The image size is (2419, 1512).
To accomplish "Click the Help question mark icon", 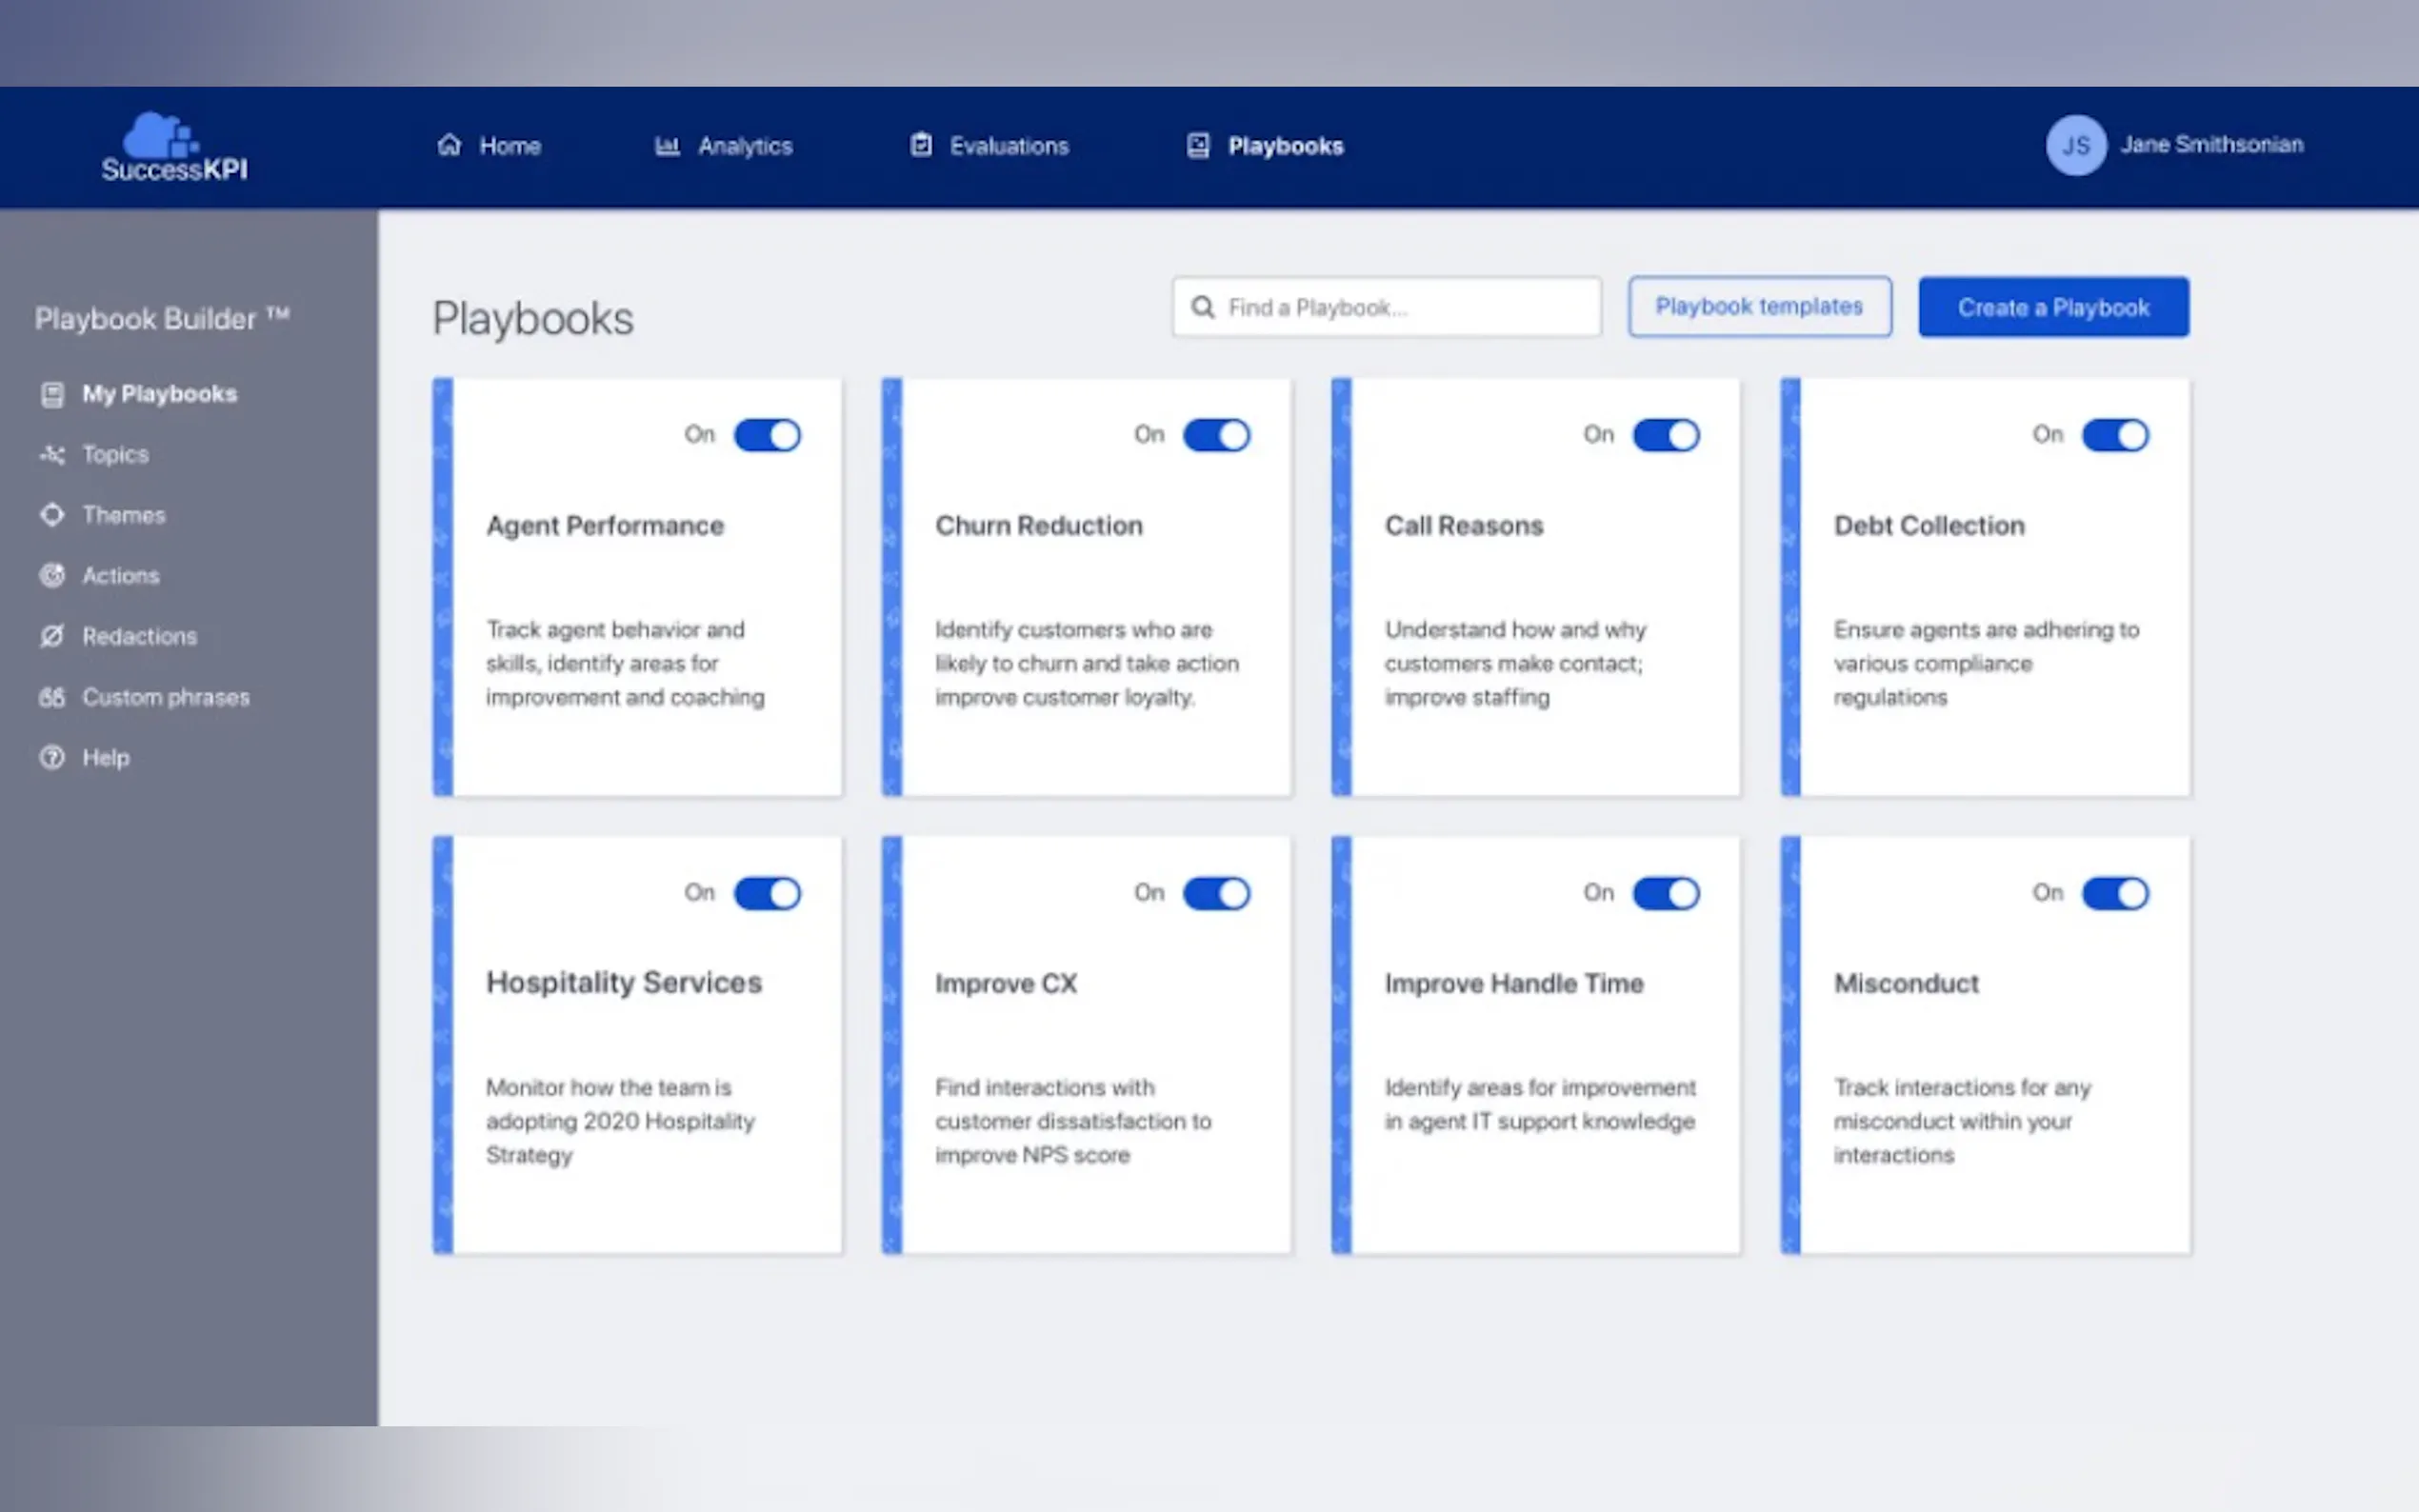I will tap(52, 758).
